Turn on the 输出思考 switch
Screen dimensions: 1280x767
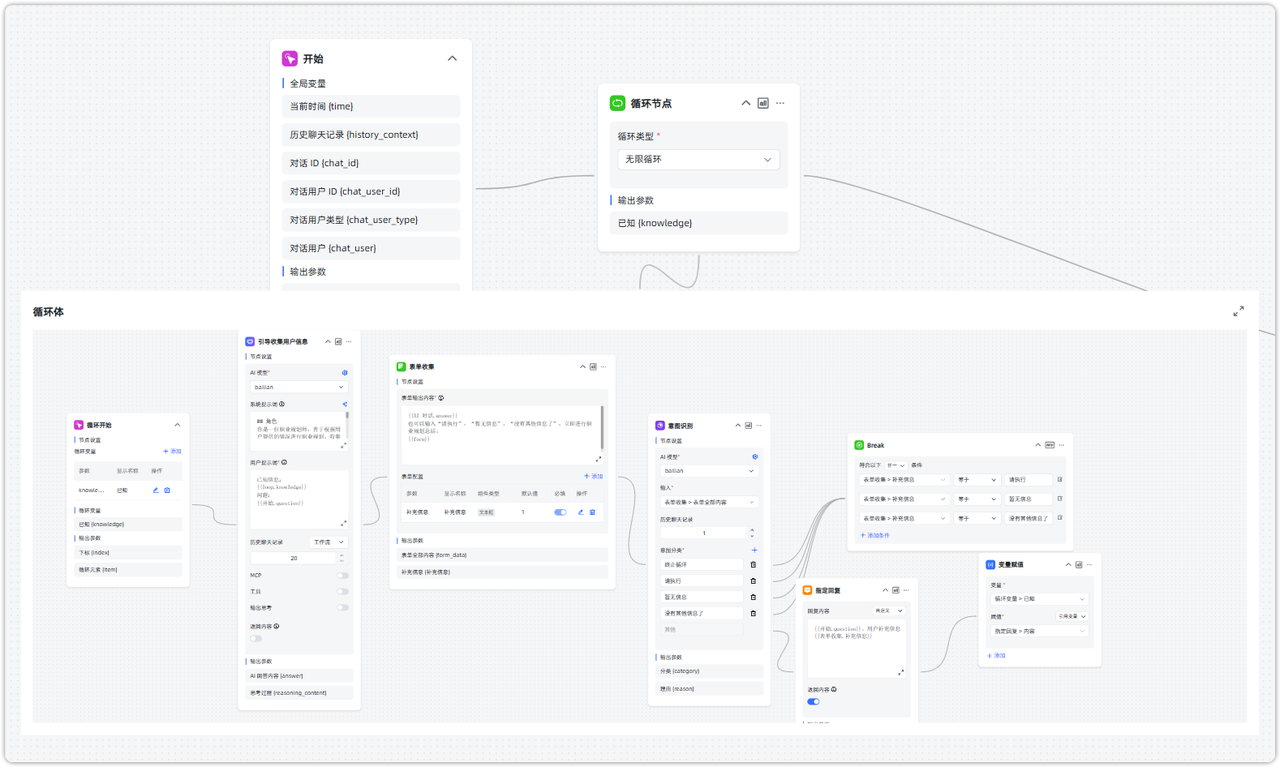pyautogui.click(x=343, y=607)
